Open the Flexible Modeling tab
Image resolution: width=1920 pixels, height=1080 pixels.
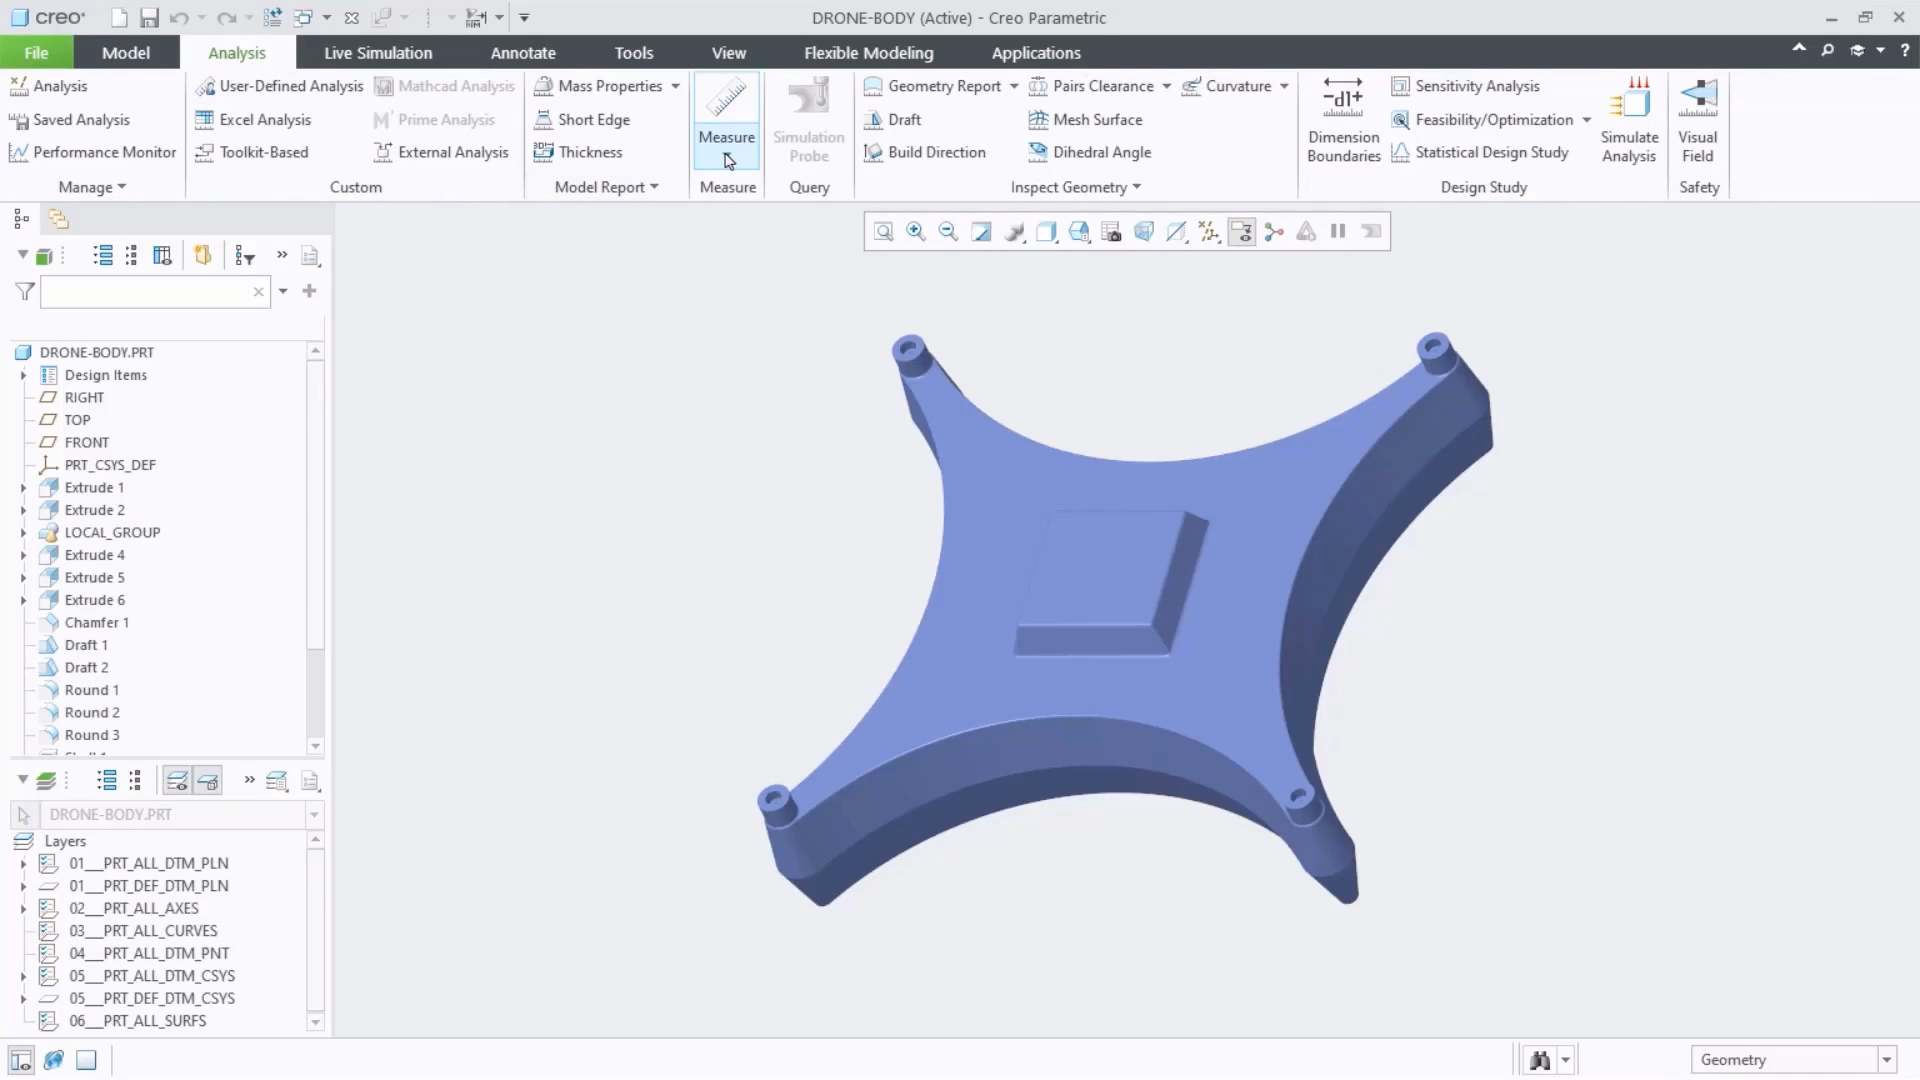coord(868,53)
